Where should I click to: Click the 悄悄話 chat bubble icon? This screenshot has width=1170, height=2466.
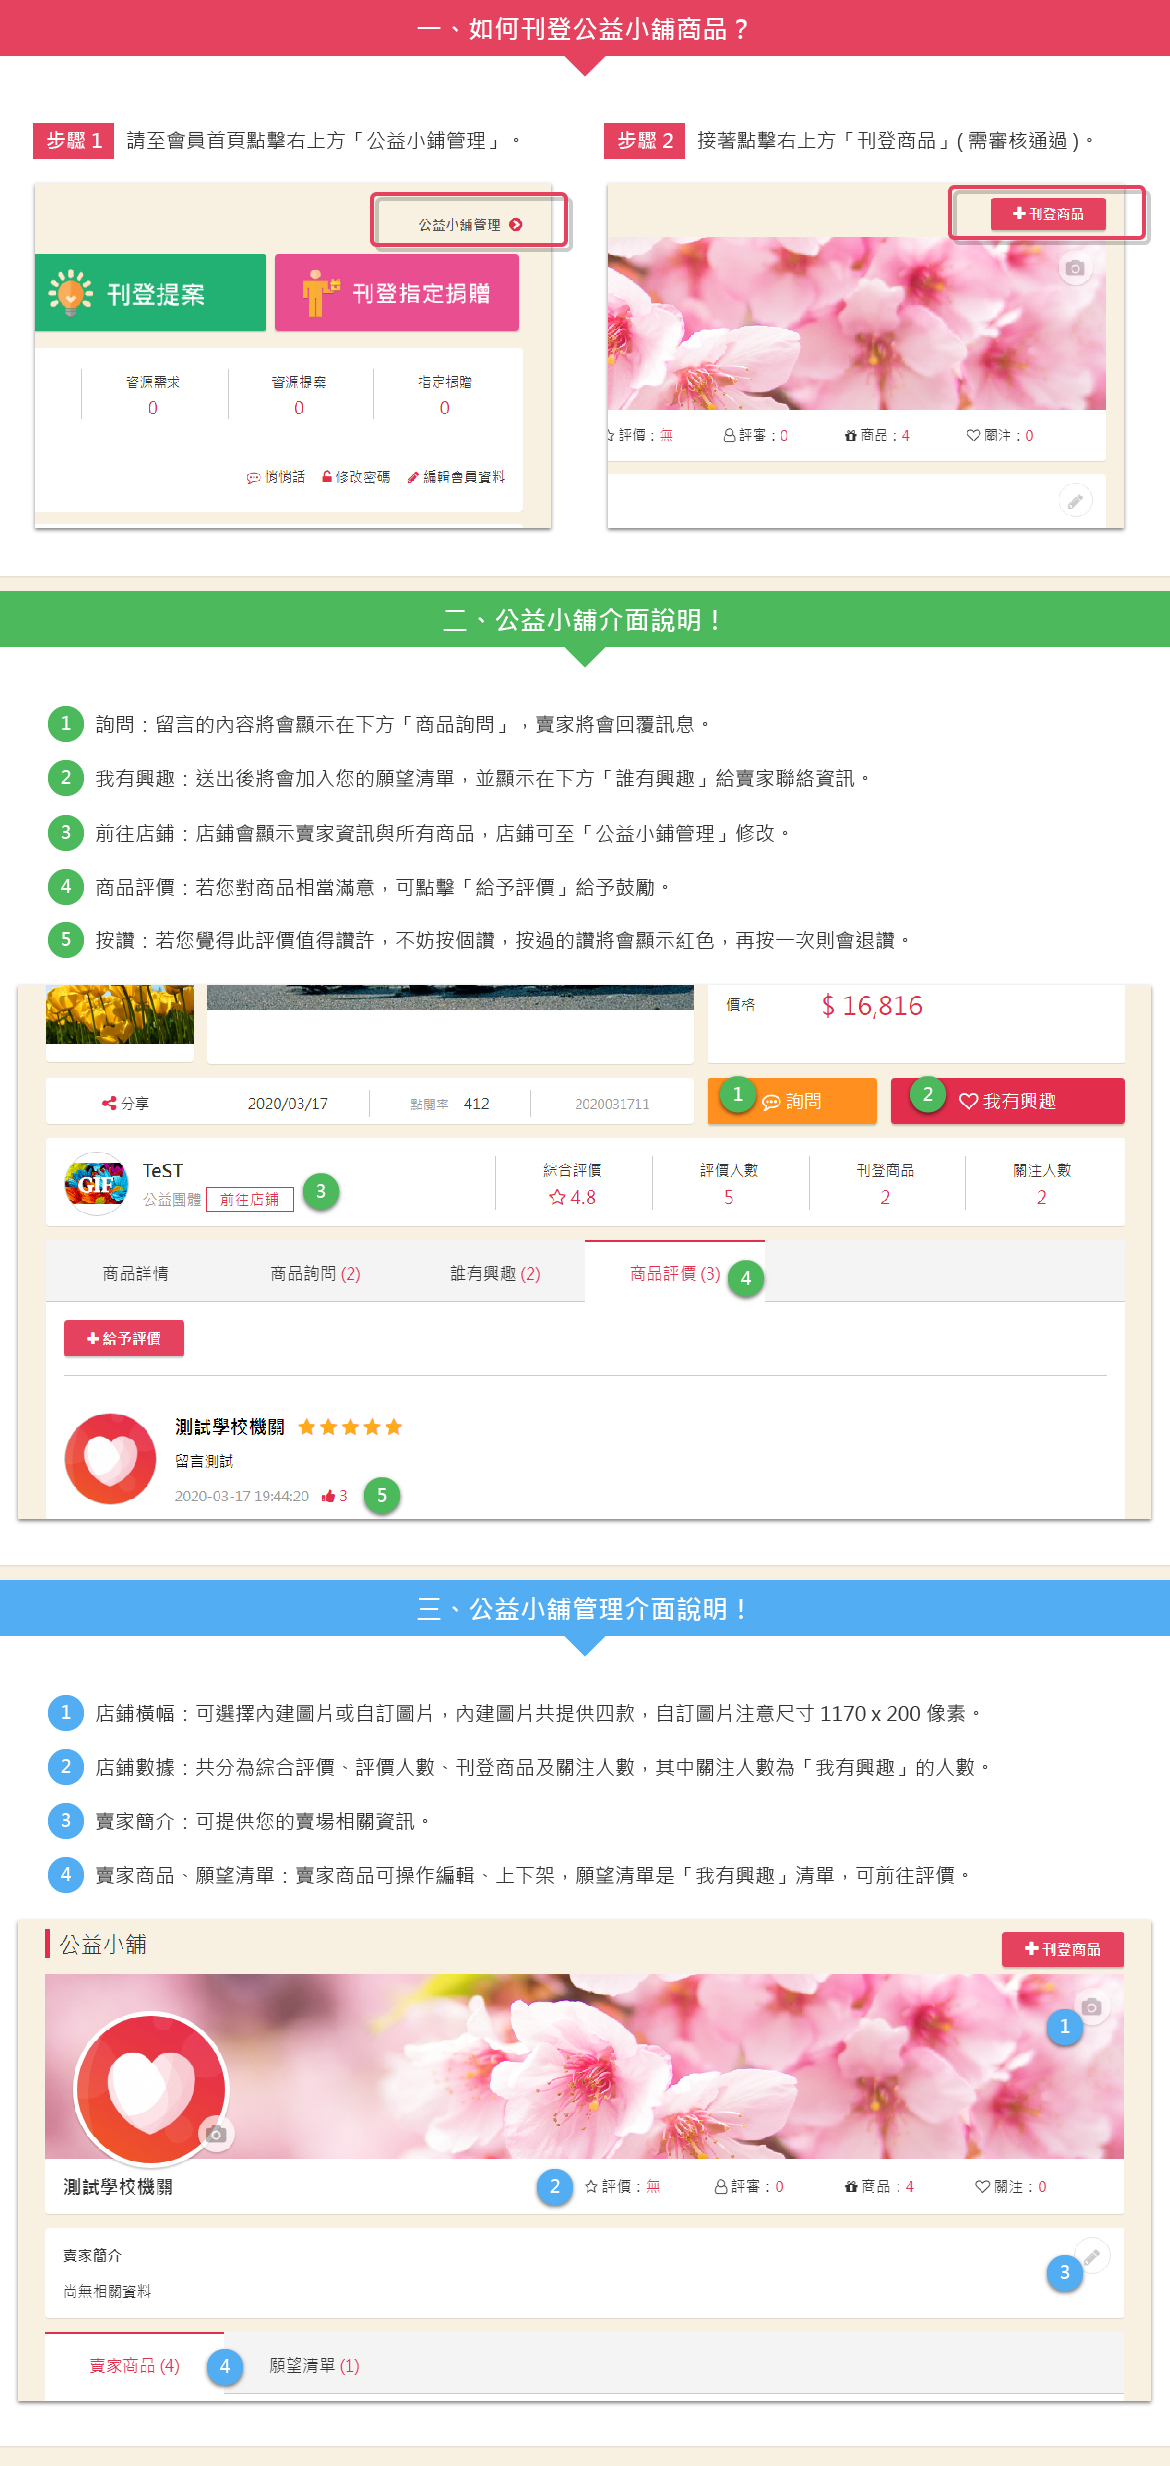253,478
